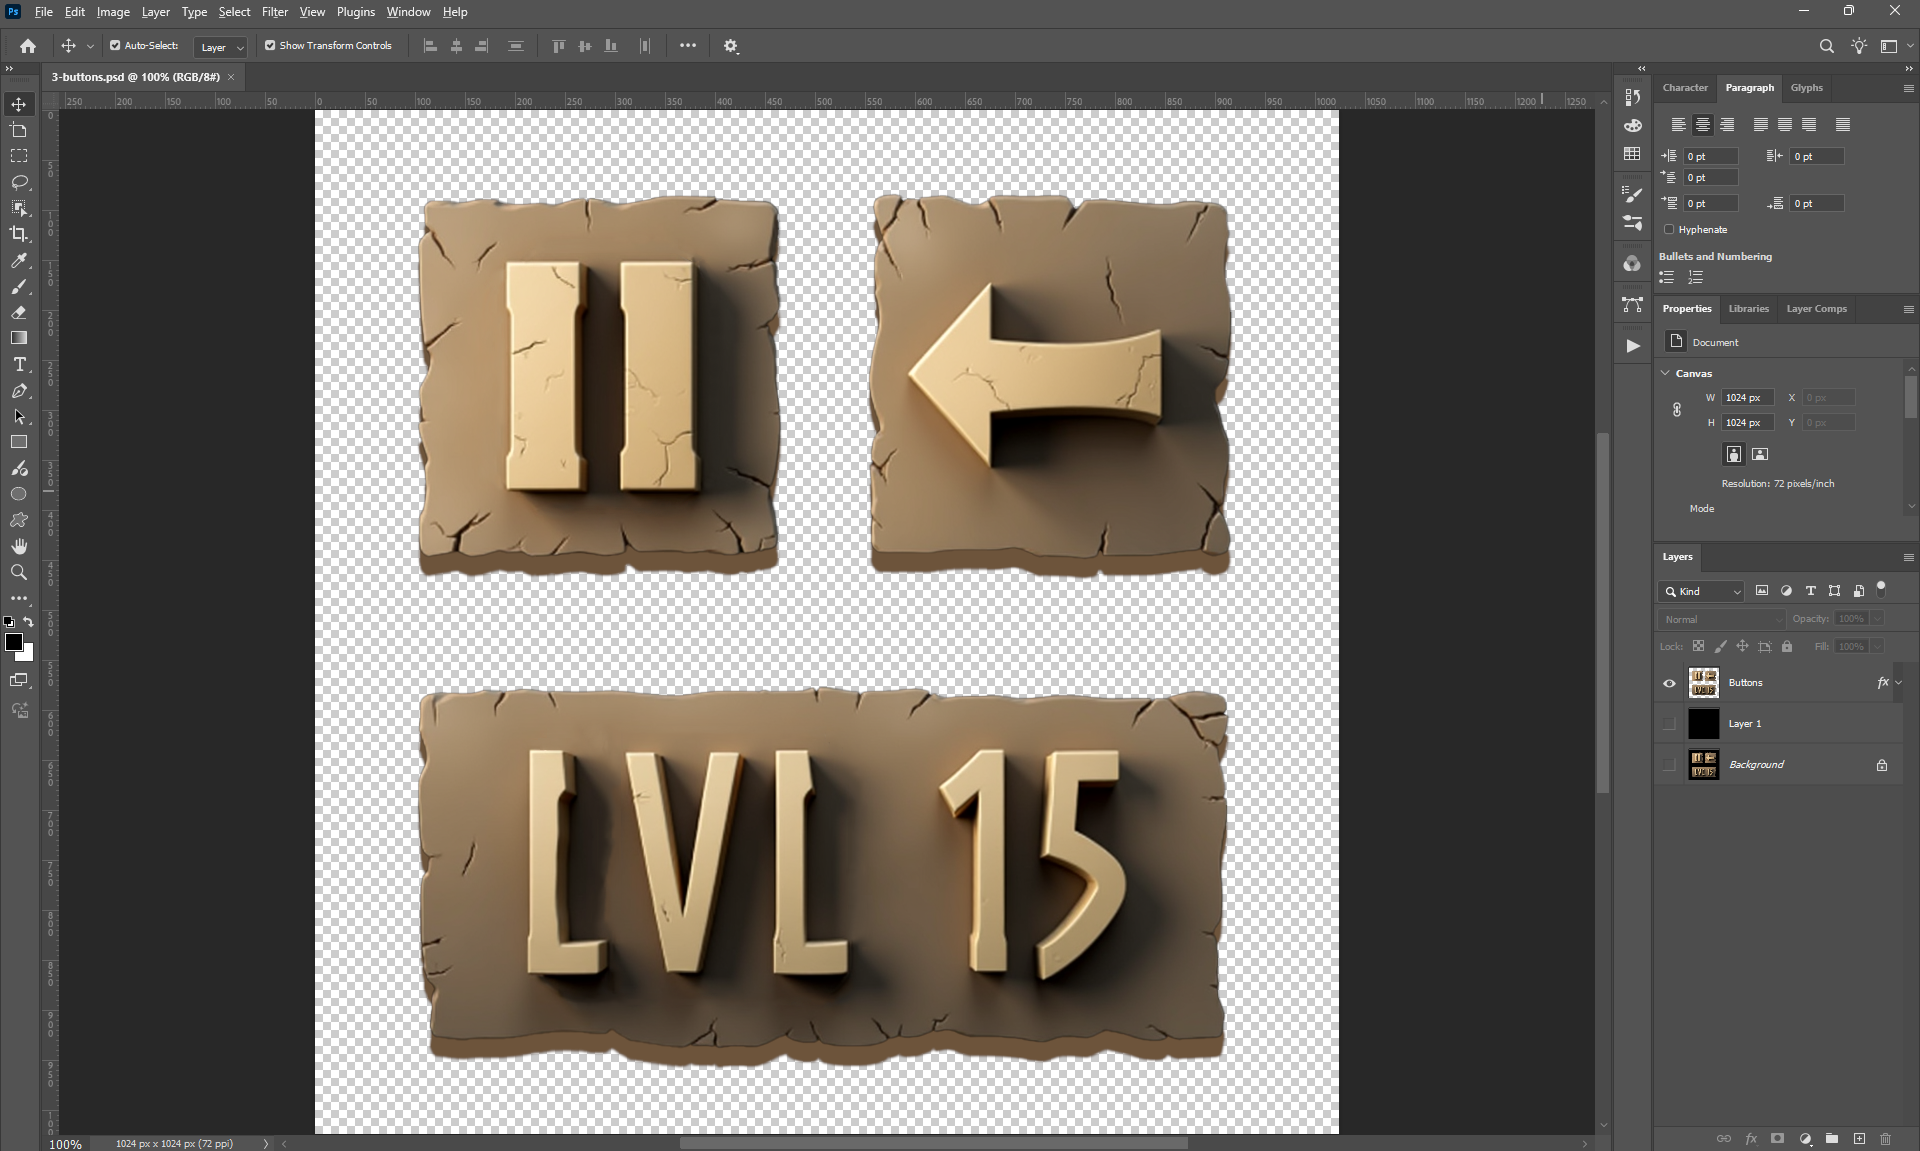Image resolution: width=1920 pixels, height=1151 pixels.
Task: Select the Lasso tool
Action: 19,182
